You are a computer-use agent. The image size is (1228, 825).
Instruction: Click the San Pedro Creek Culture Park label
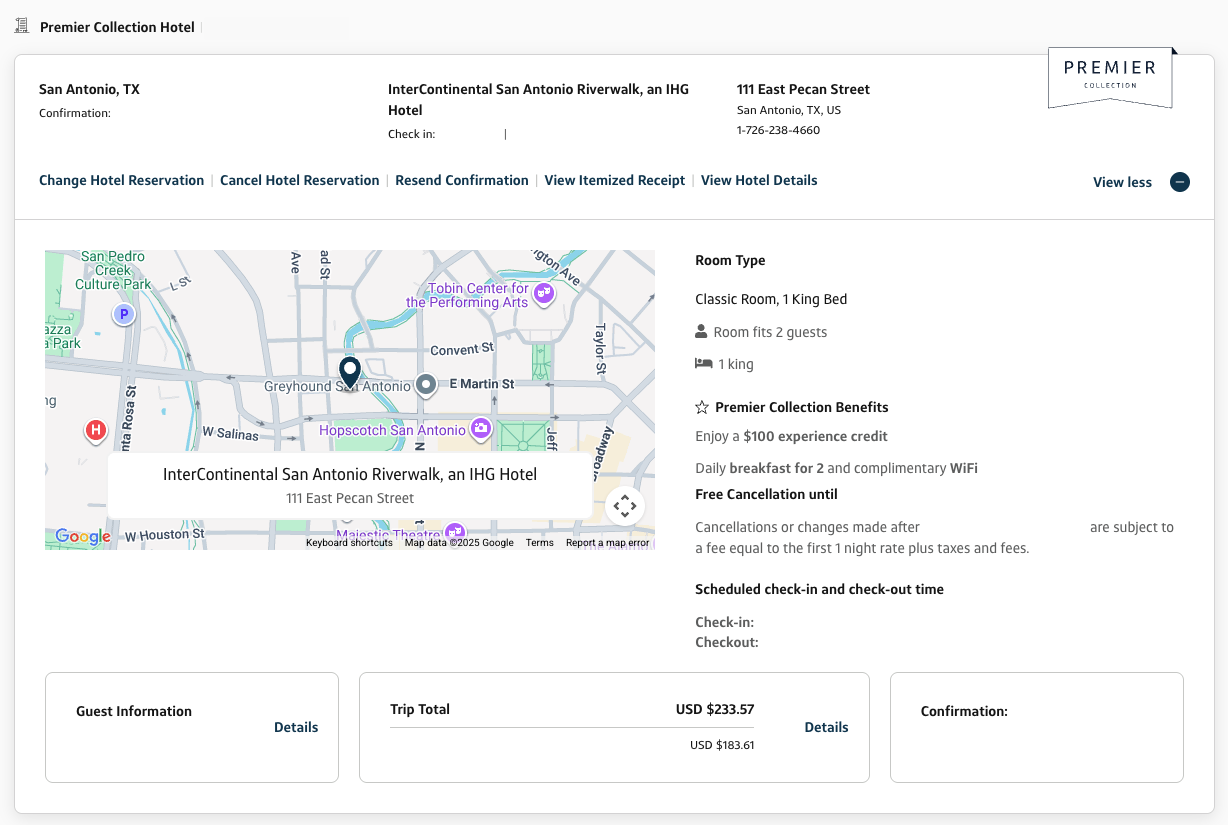click(x=113, y=270)
